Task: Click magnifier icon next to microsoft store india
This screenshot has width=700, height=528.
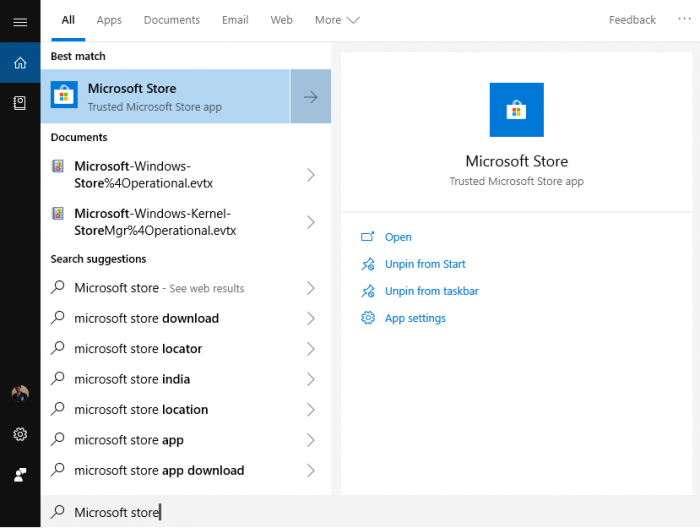Action: 58,378
